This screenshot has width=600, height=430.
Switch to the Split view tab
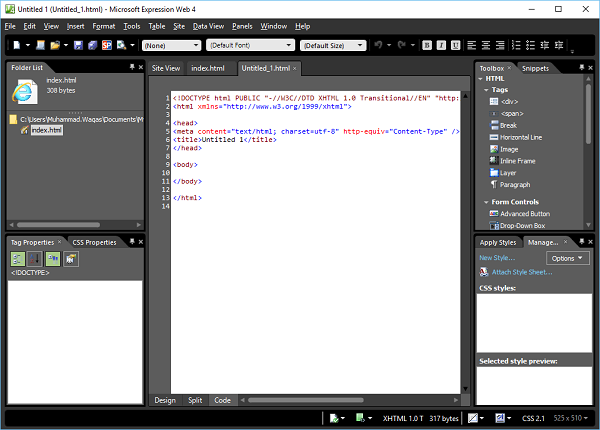194,400
